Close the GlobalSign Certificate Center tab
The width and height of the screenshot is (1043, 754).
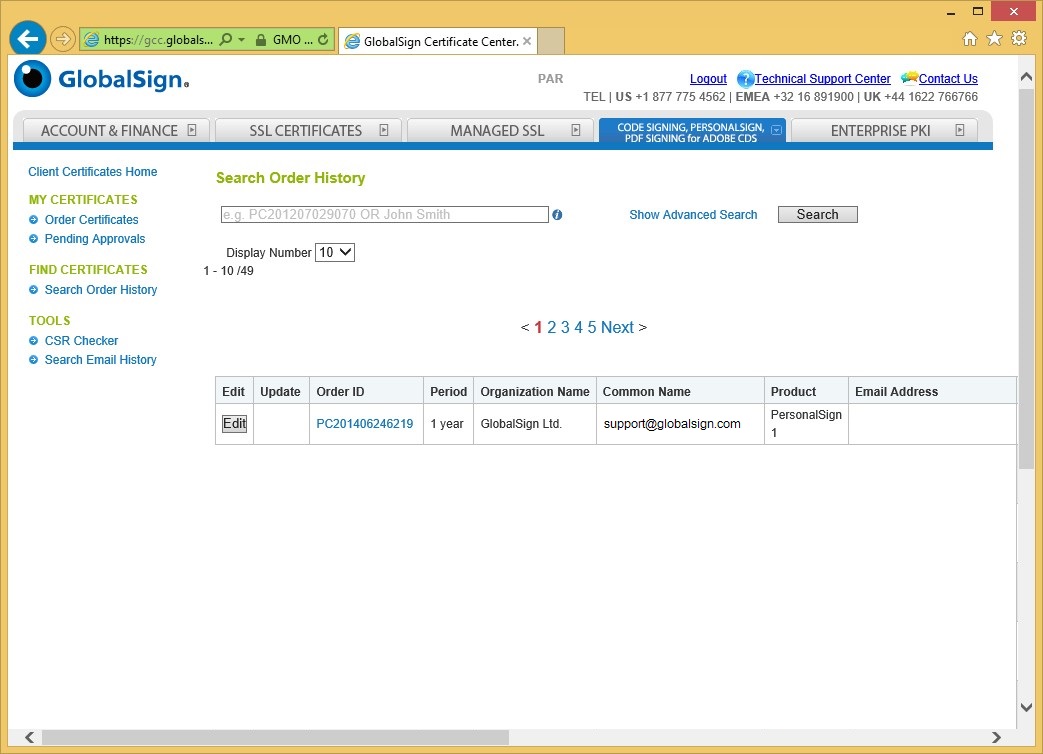[x=527, y=41]
